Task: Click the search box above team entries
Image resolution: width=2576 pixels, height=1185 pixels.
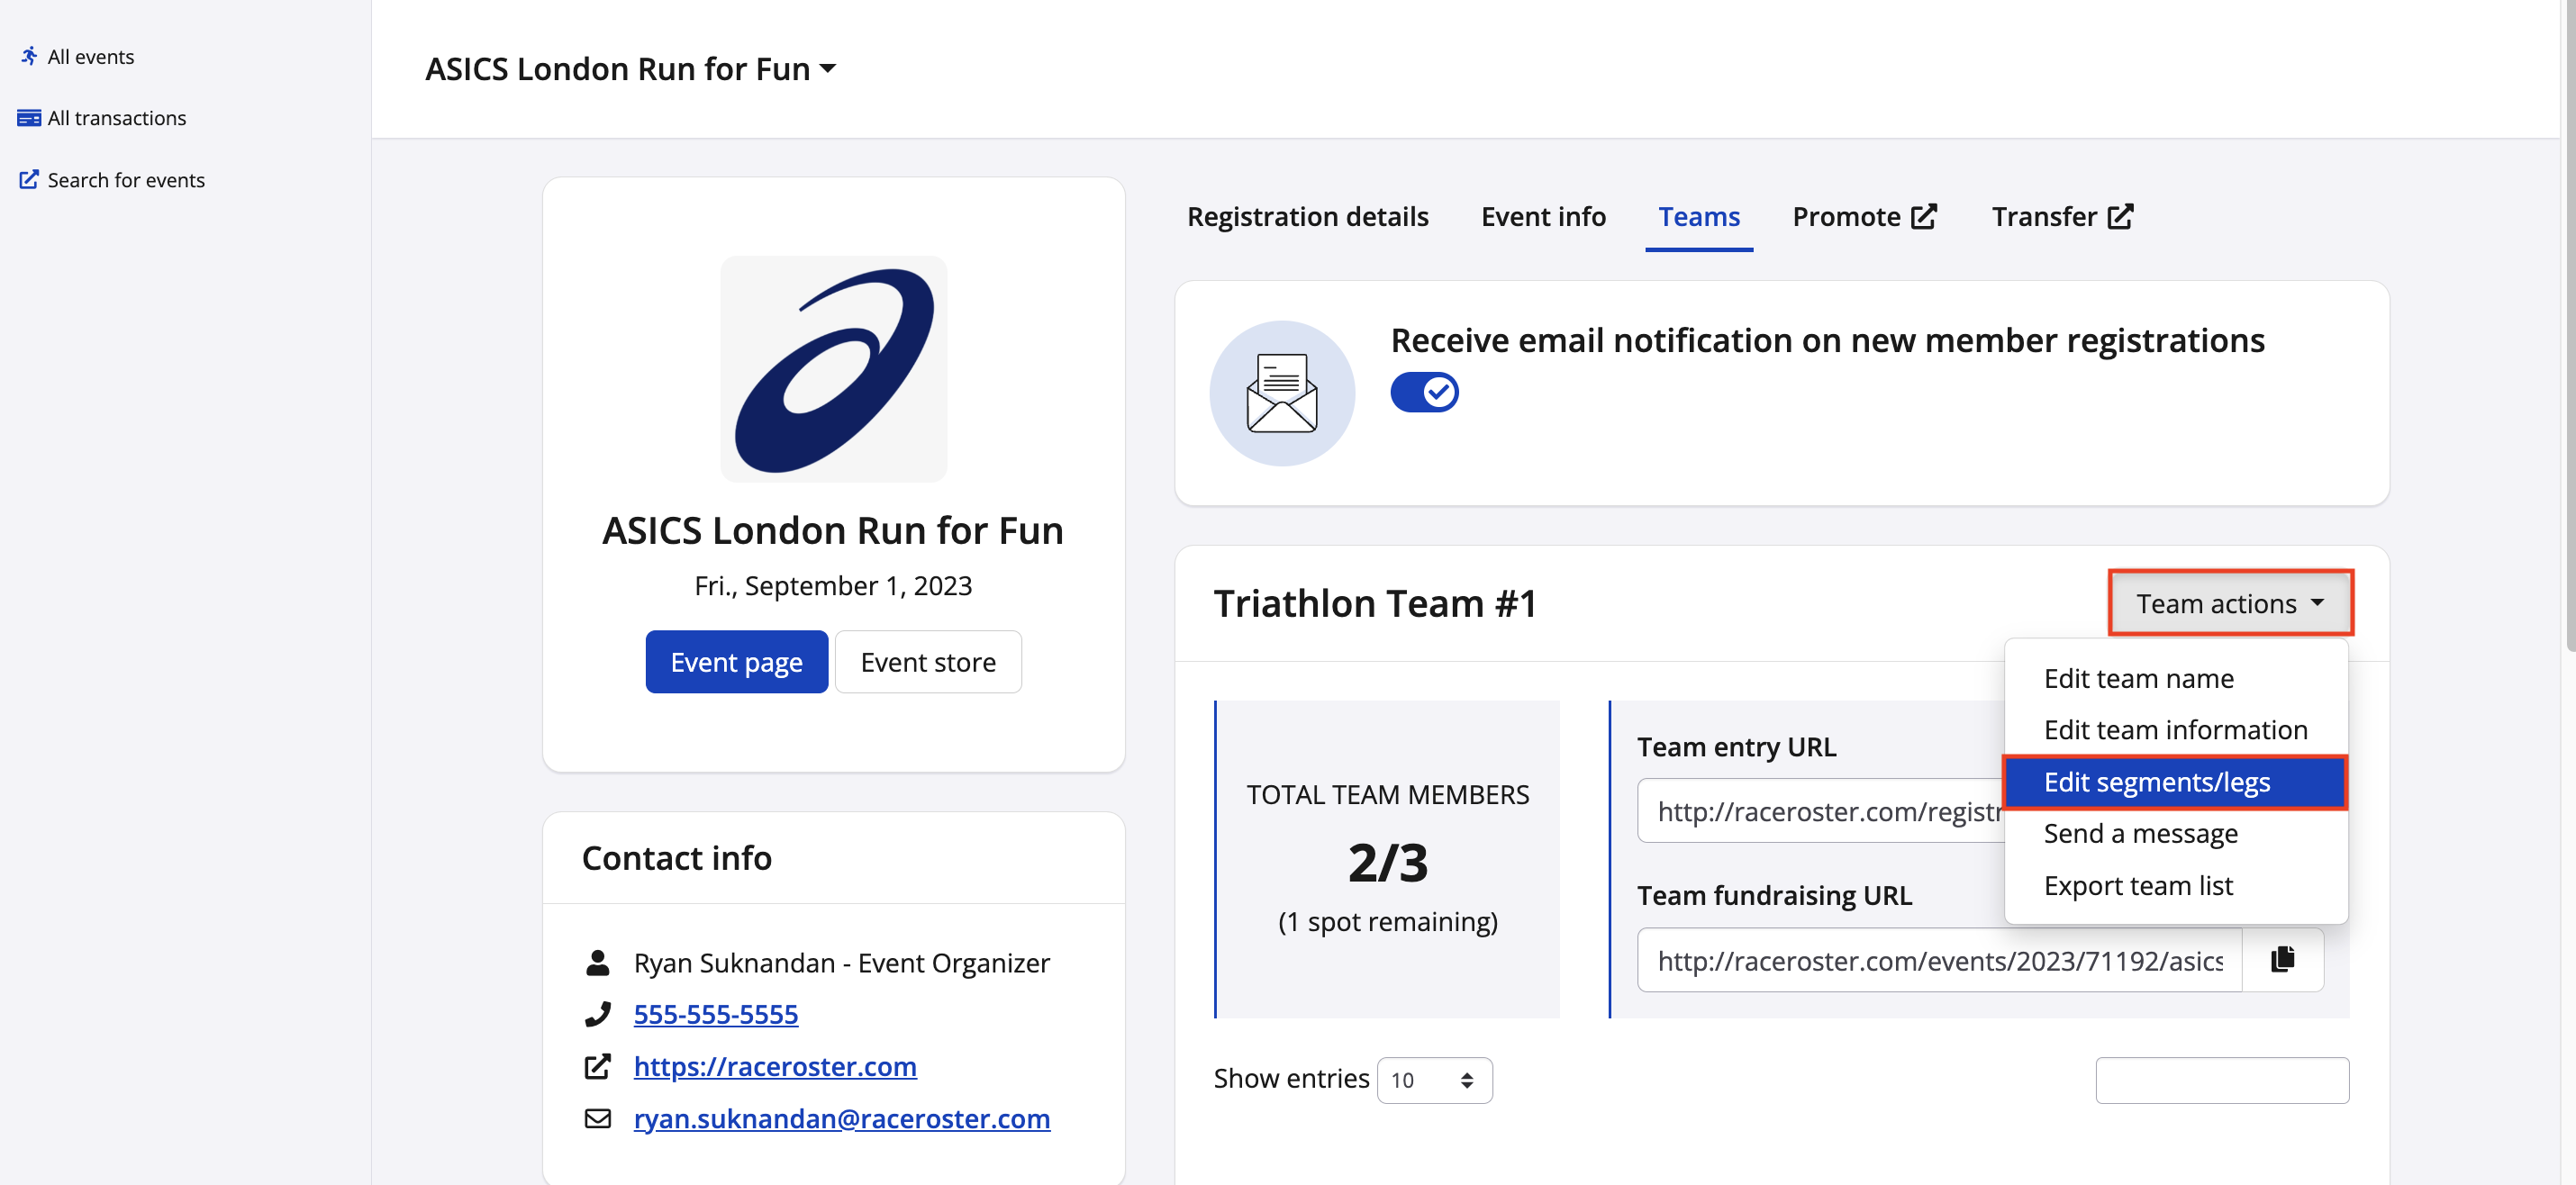Action: tap(2221, 1080)
